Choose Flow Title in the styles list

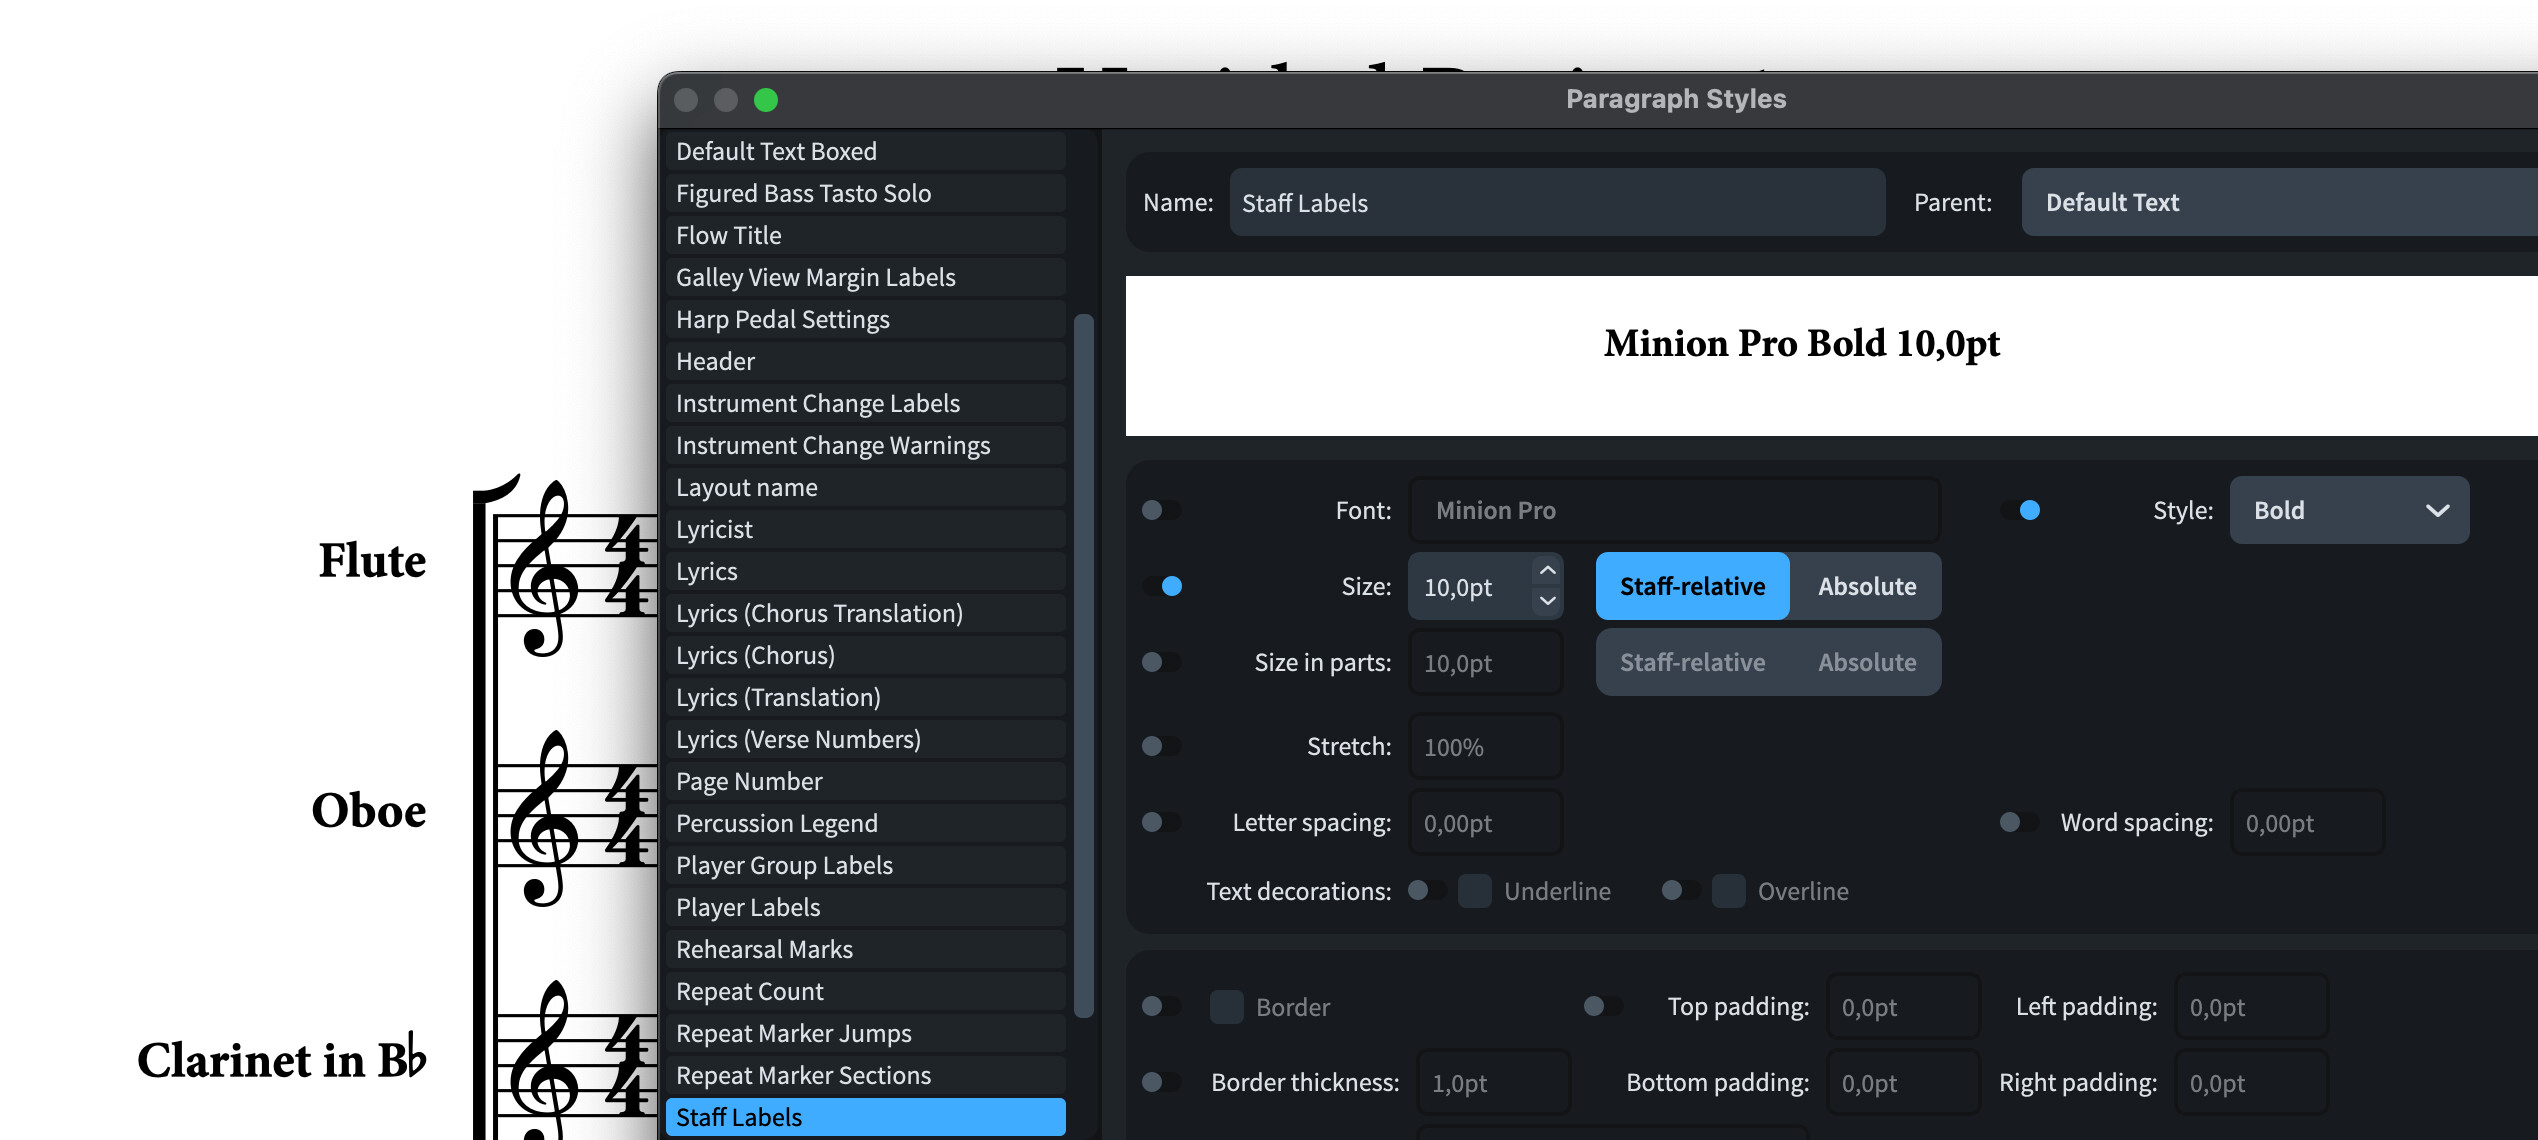pyautogui.click(x=728, y=236)
